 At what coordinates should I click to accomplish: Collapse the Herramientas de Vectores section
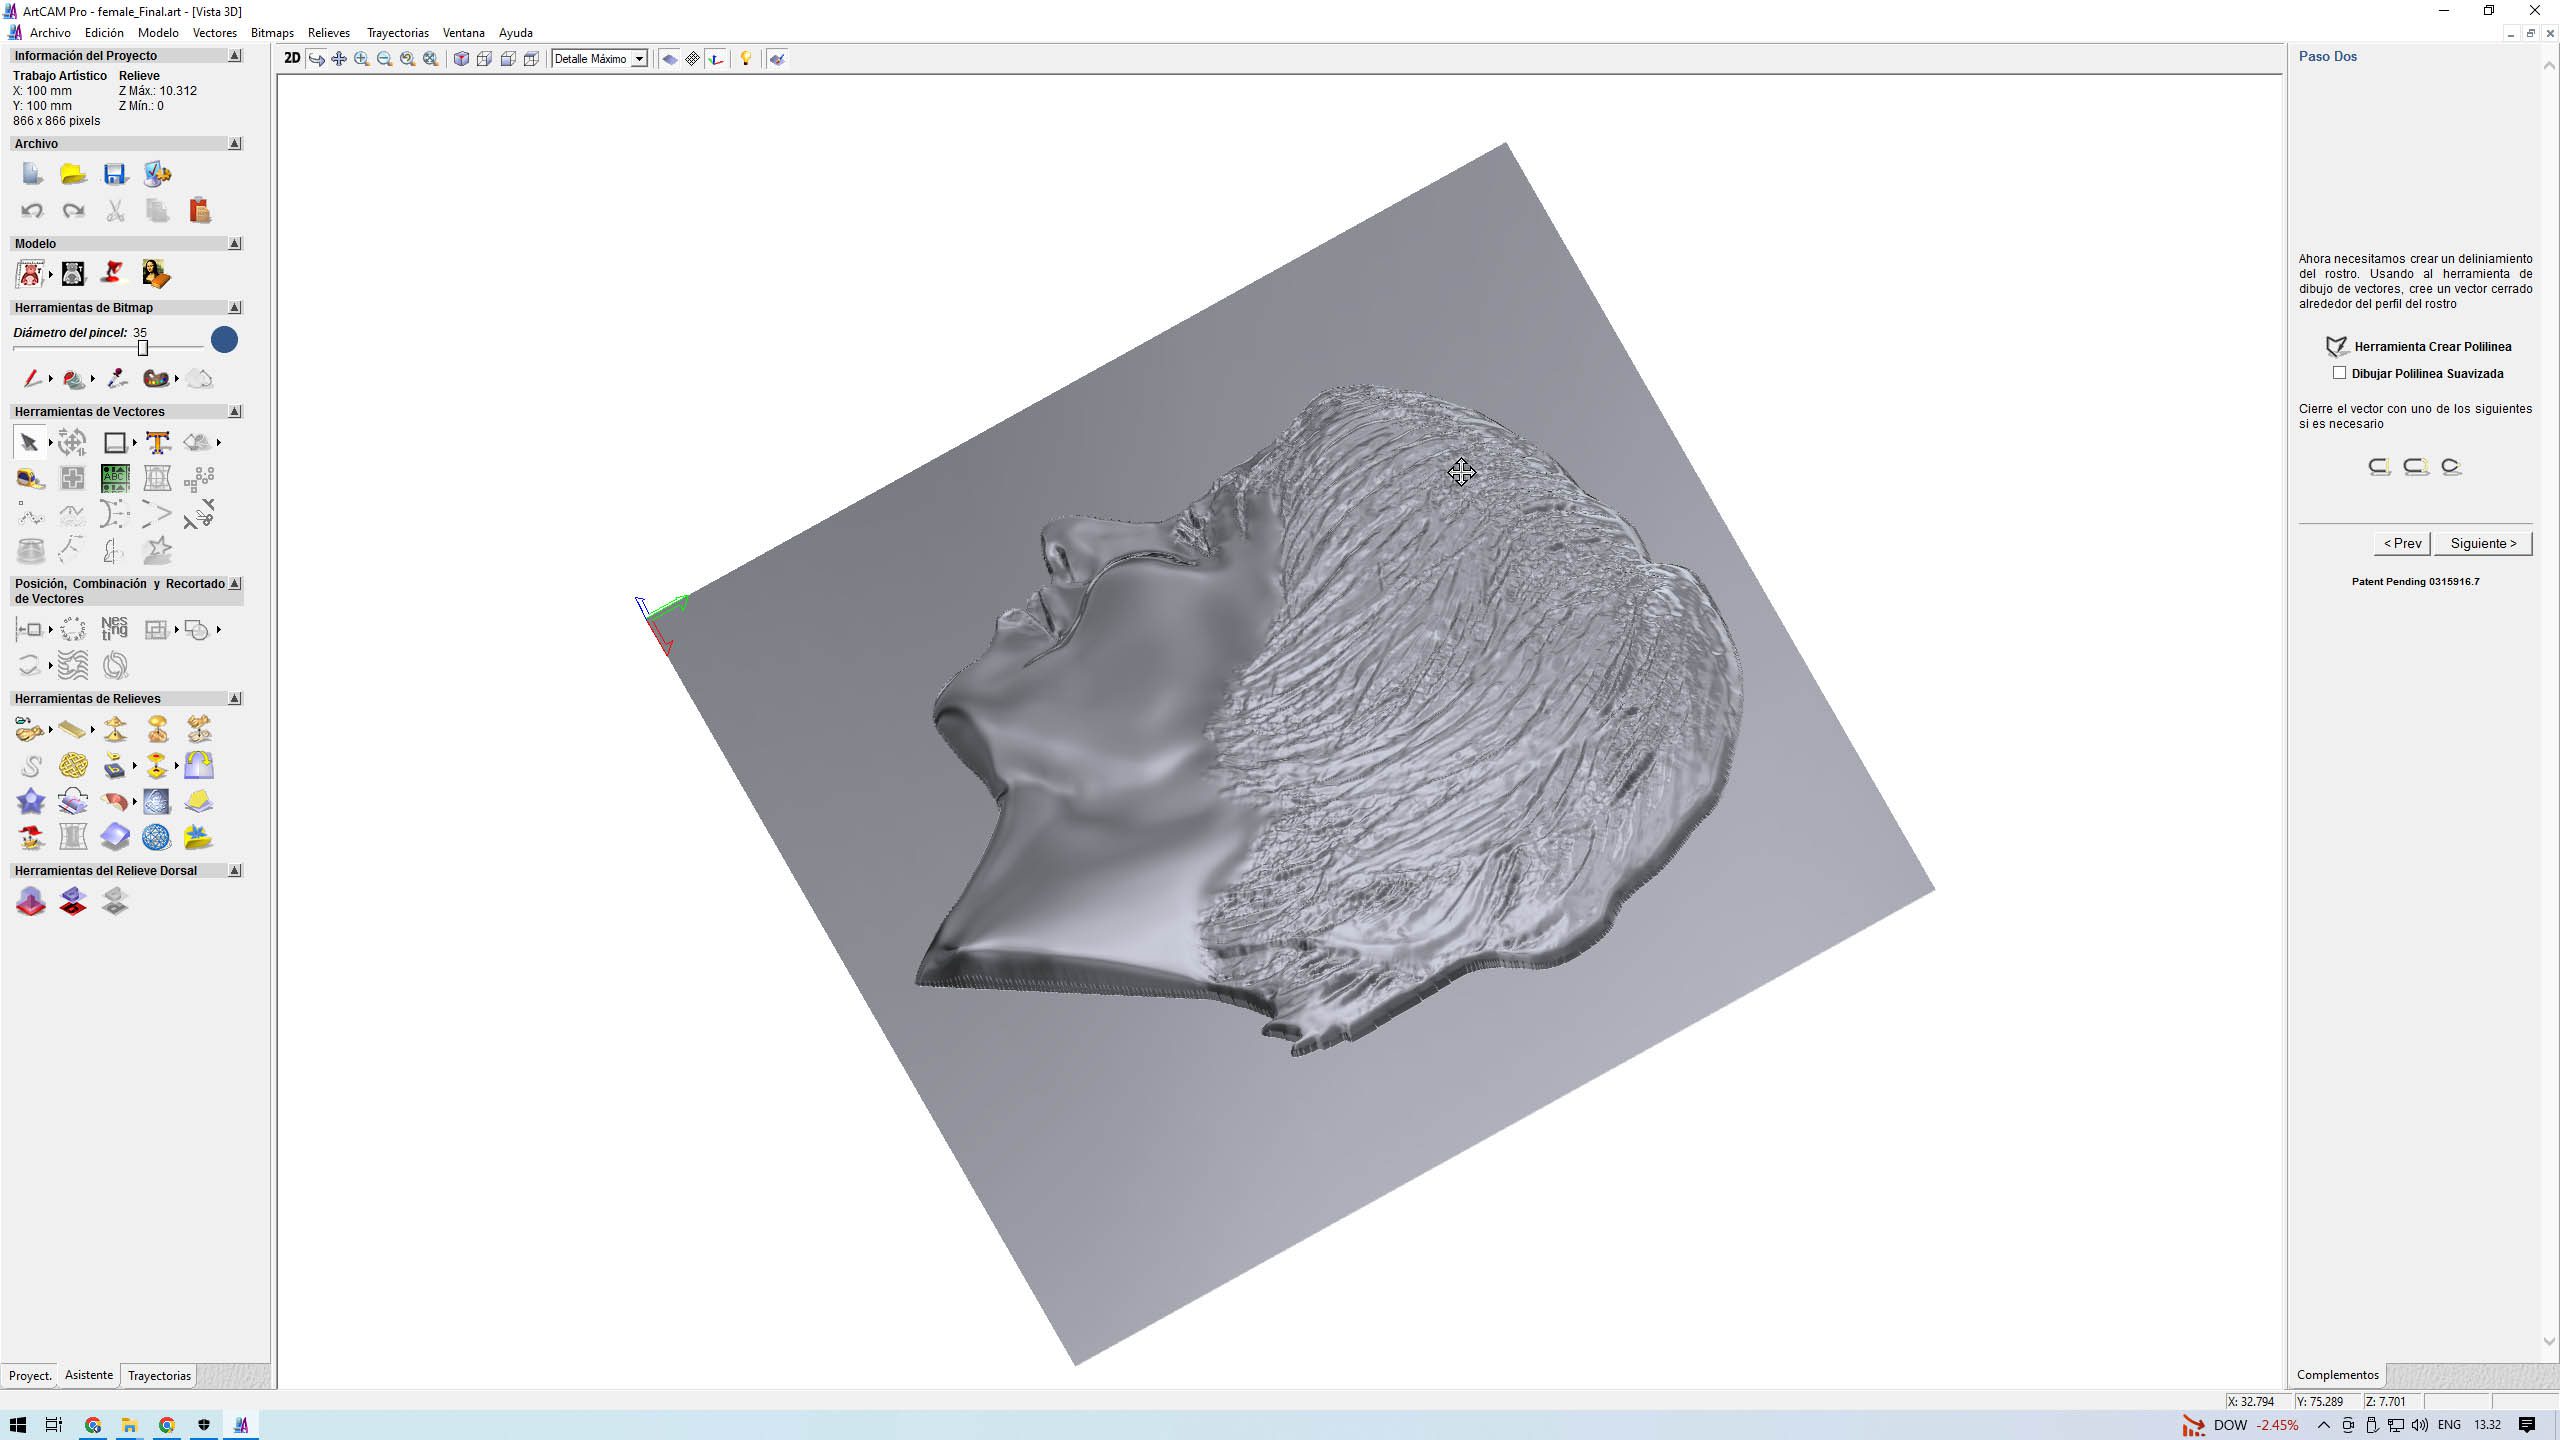click(x=235, y=411)
